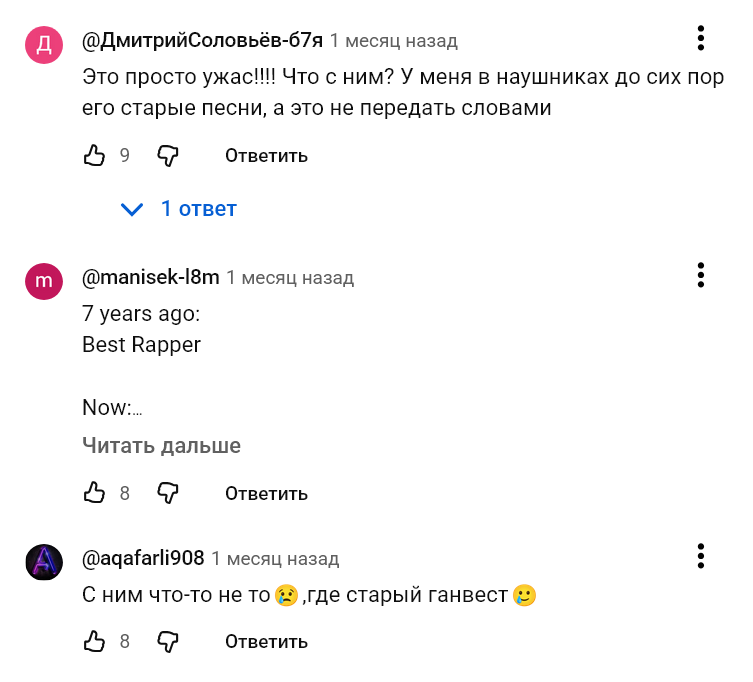Dislike the comment by @aqafarli908
This screenshot has height=682, width=753.
tap(168, 641)
